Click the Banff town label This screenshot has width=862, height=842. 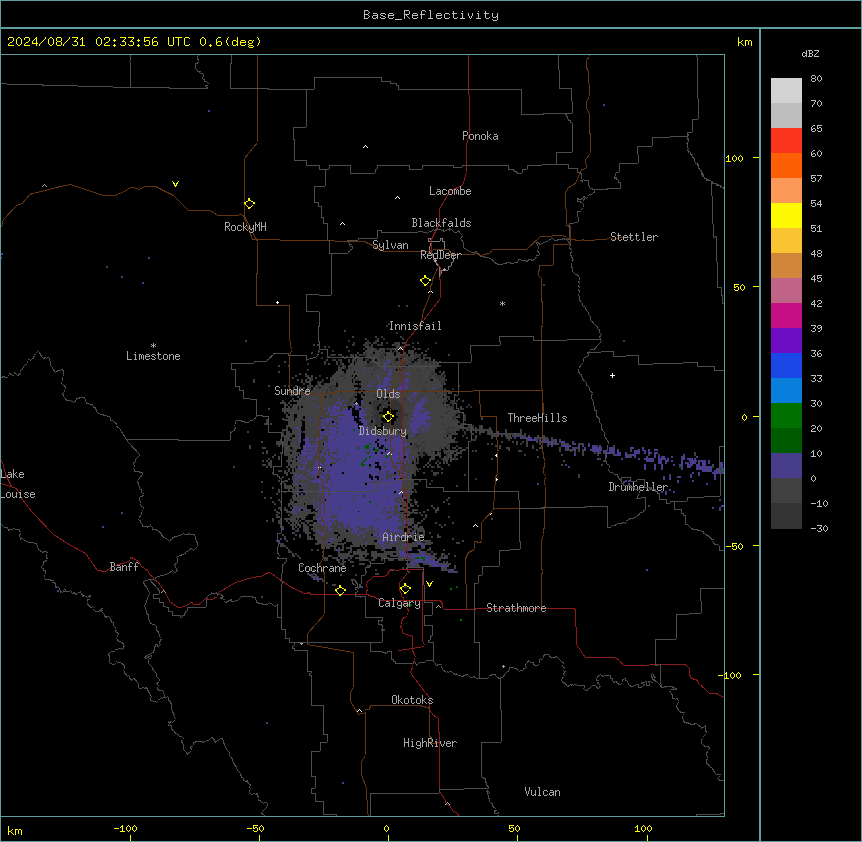tap(124, 567)
